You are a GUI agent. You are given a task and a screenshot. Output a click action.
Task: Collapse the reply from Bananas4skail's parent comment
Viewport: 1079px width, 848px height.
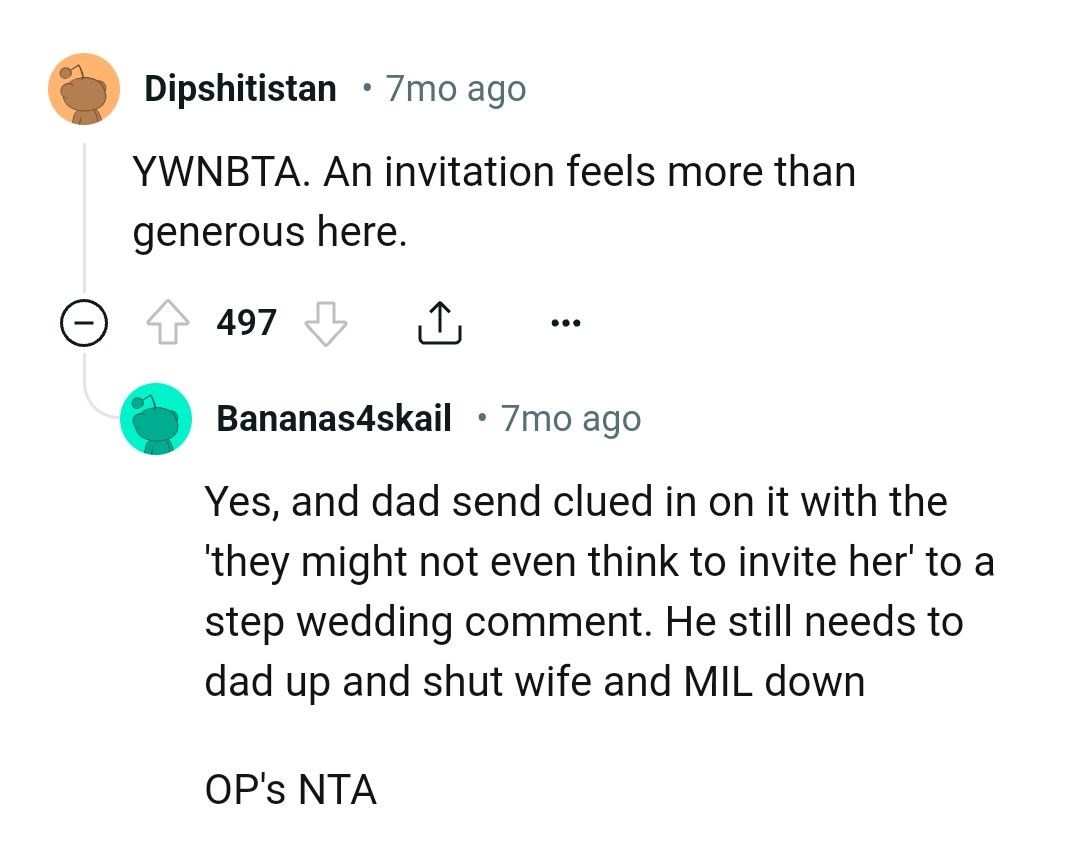click(x=84, y=322)
